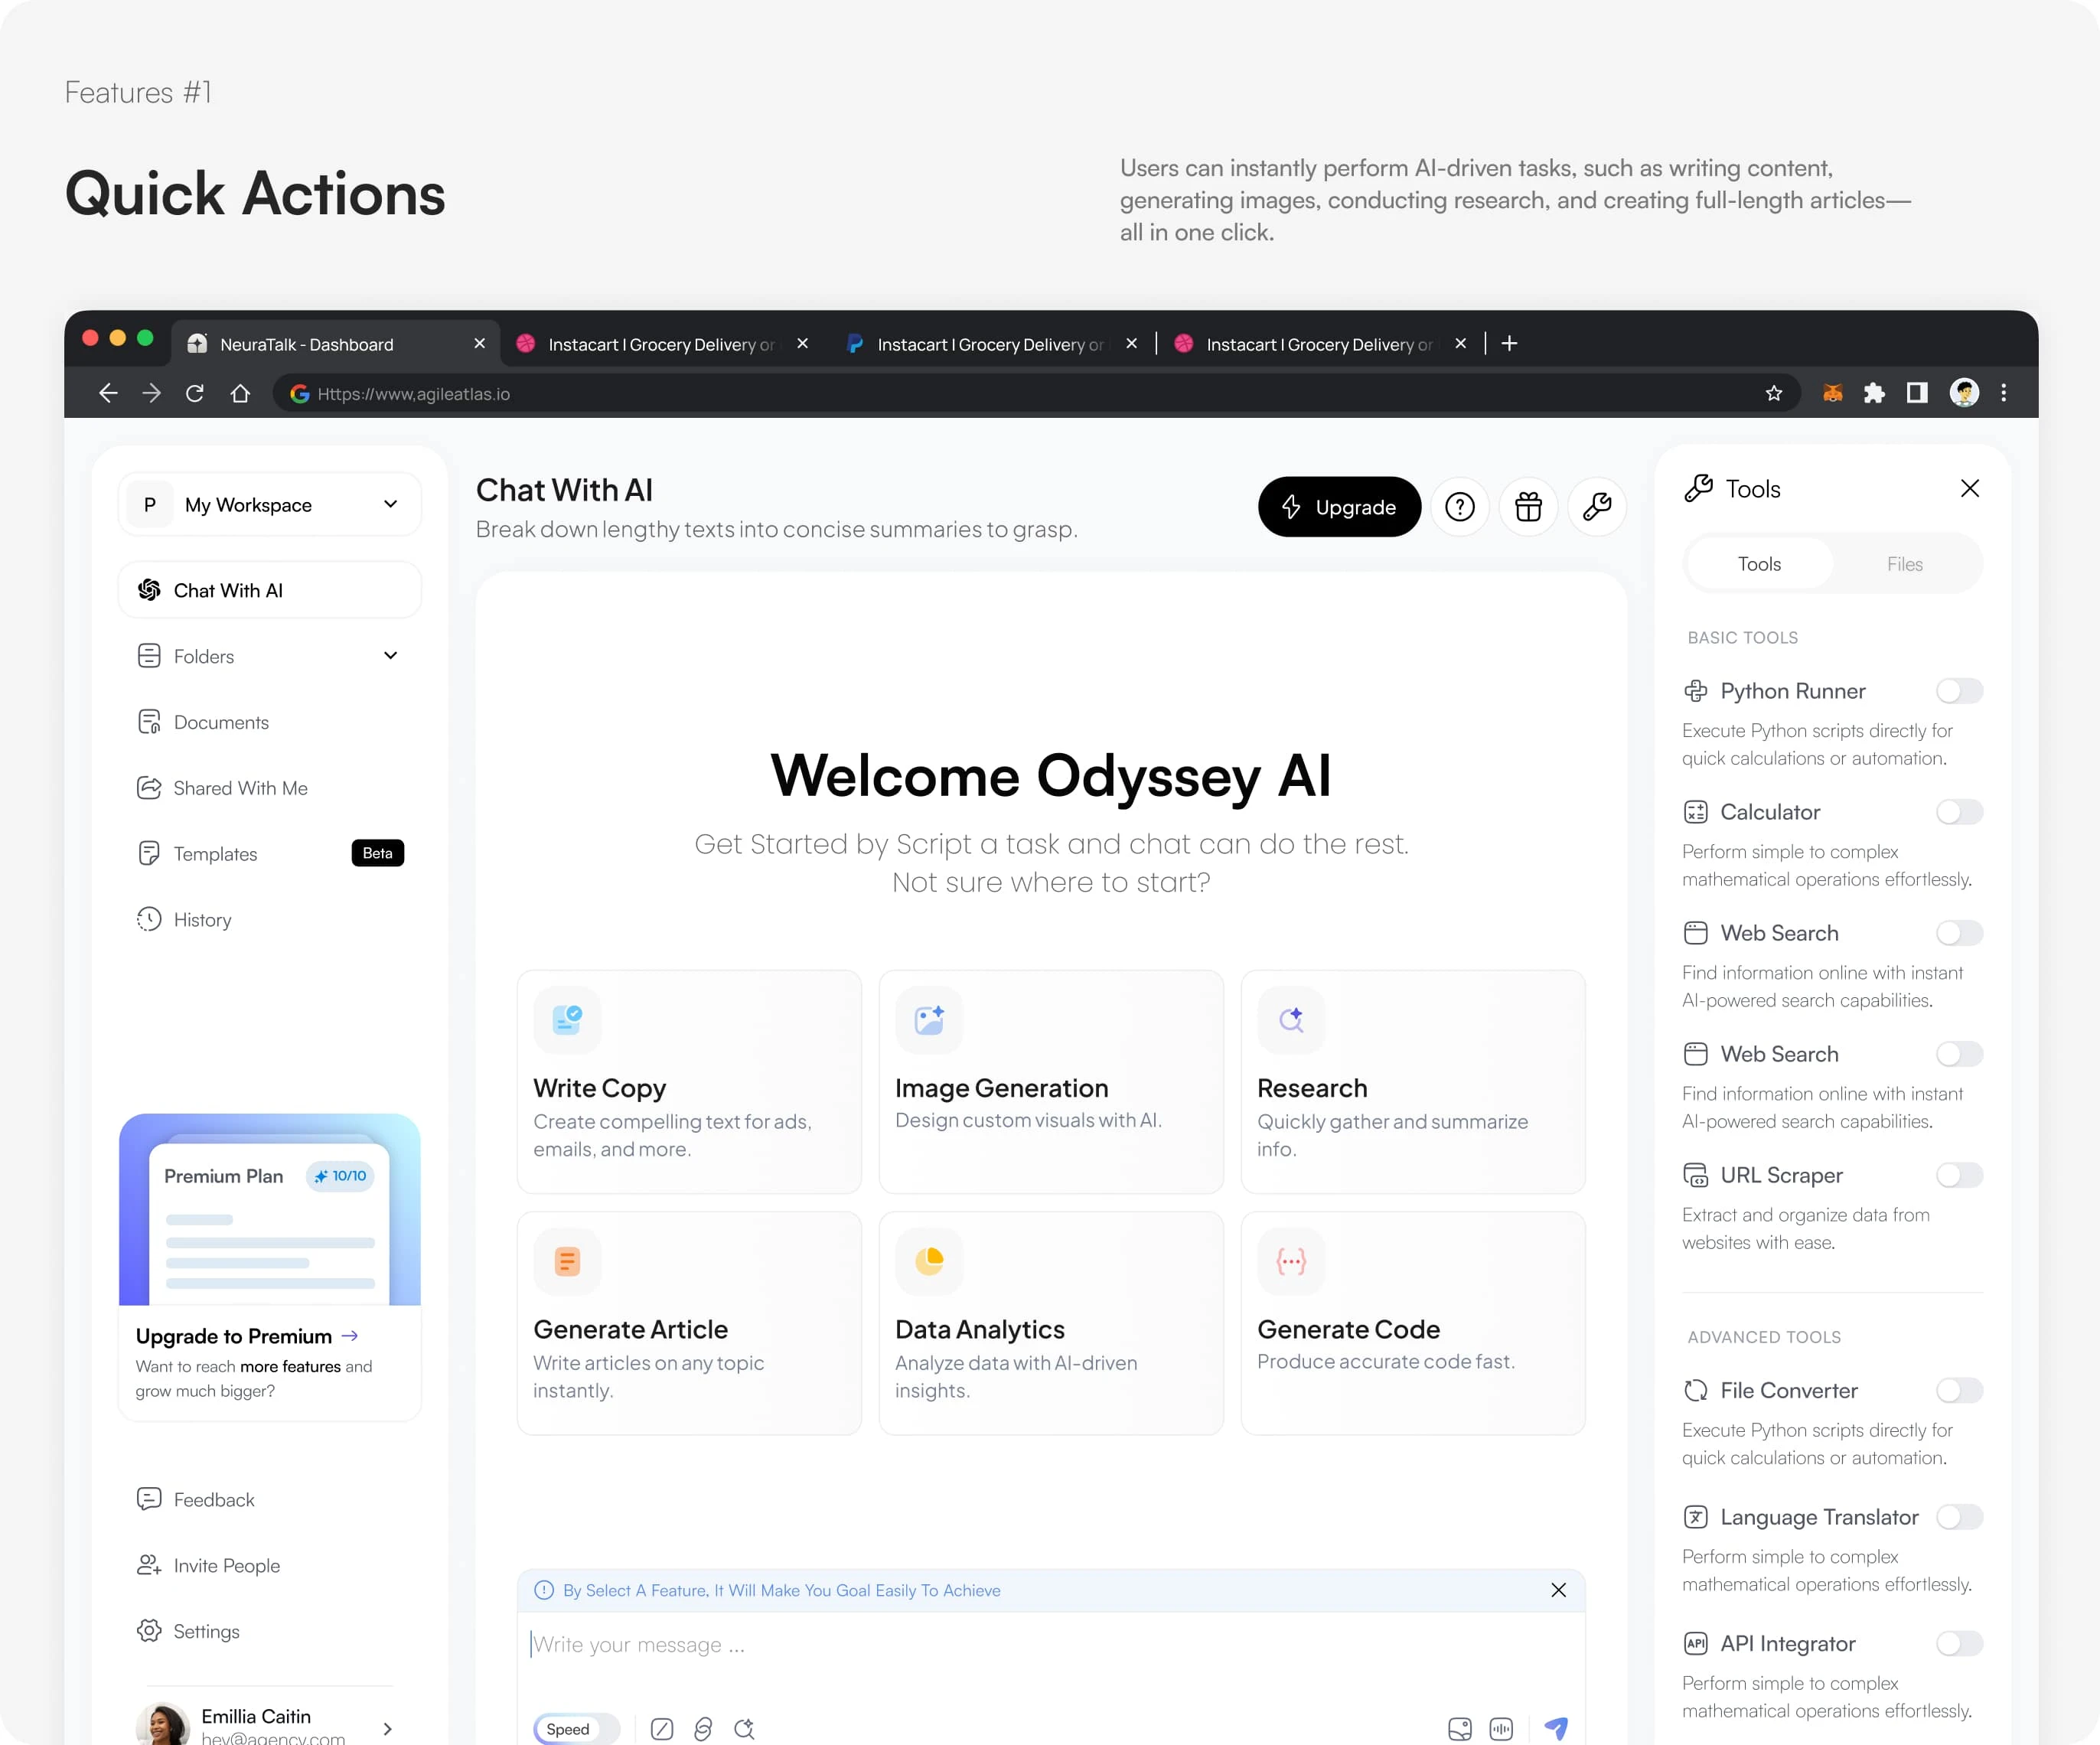Image resolution: width=2100 pixels, height=1745 pixels.
Task: Close the Tools panel
Action: point(1970,488)
